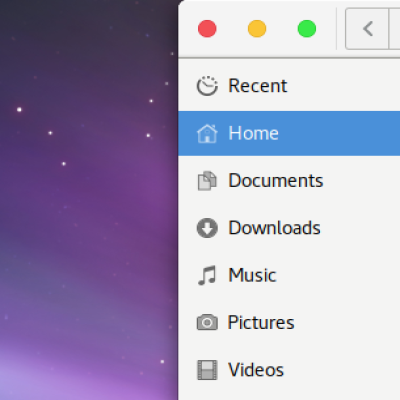Close the window with the red button
This screenshot has width=400, height=400.
tap(207, 29)
